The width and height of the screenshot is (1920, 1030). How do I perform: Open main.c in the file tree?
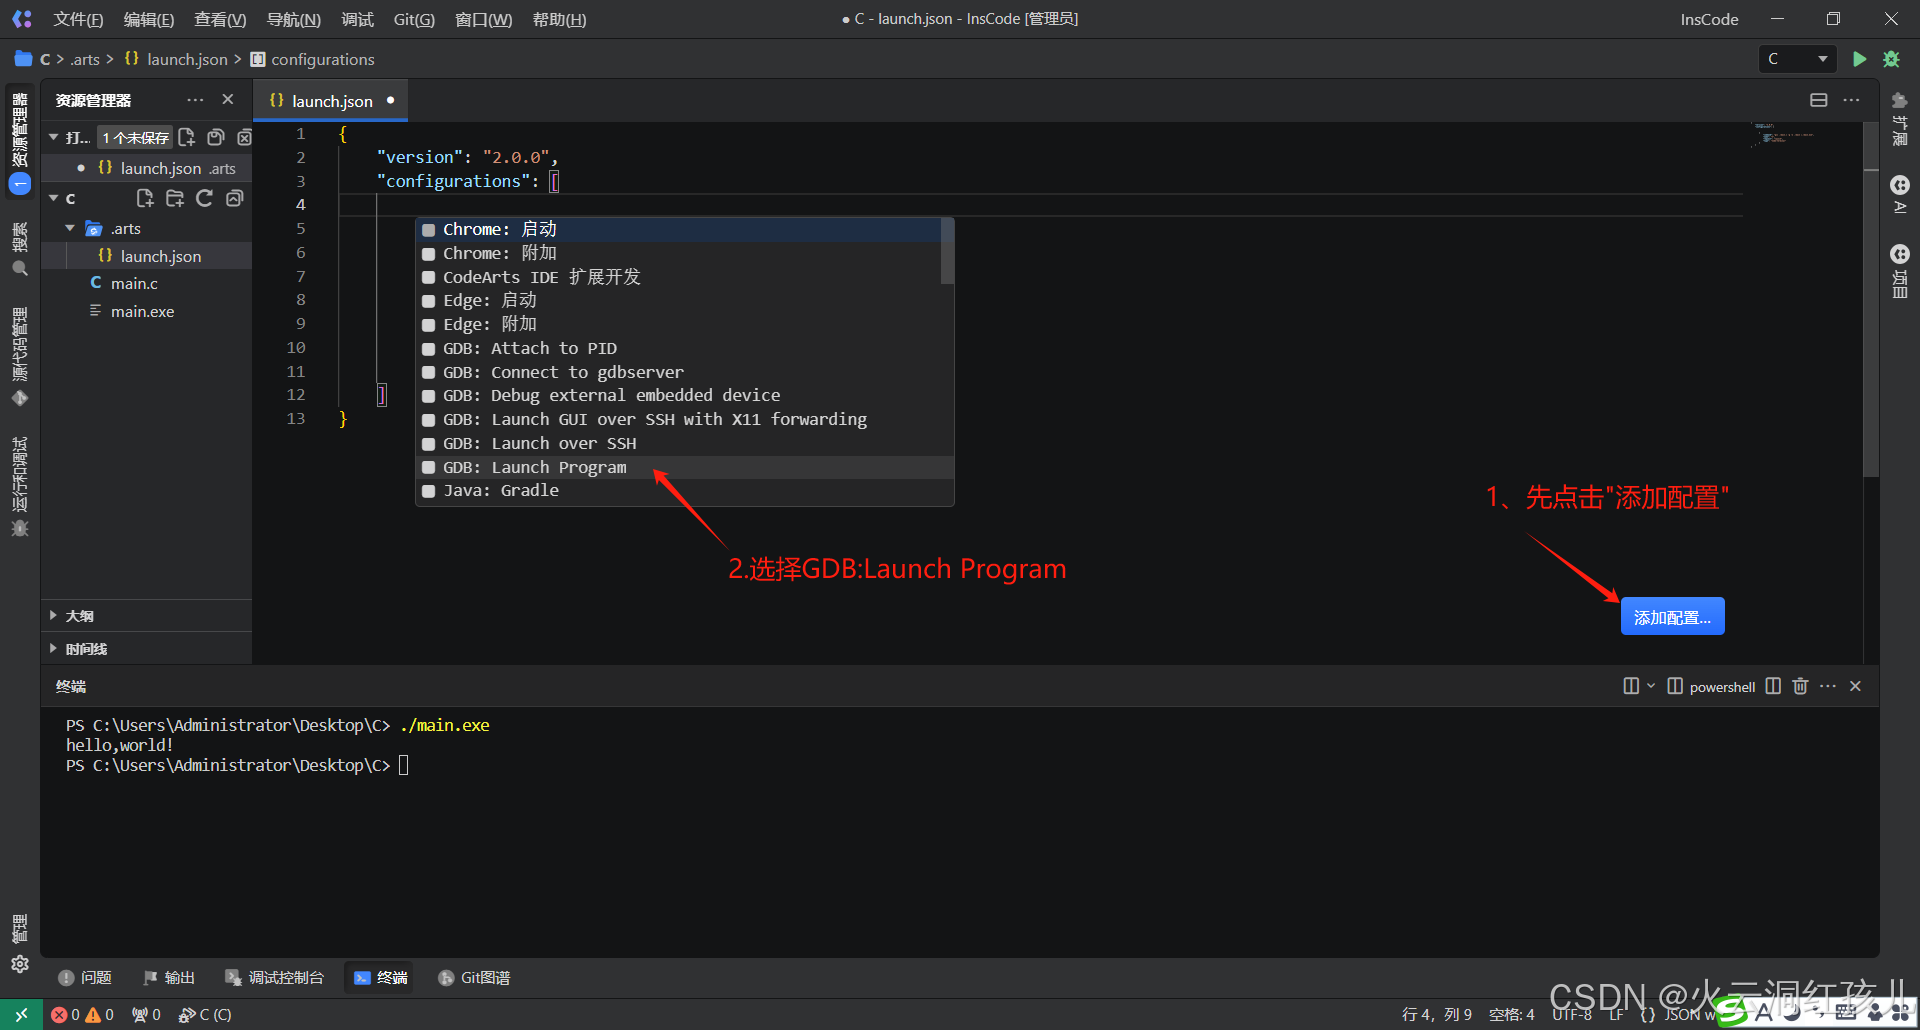point(134,283)
